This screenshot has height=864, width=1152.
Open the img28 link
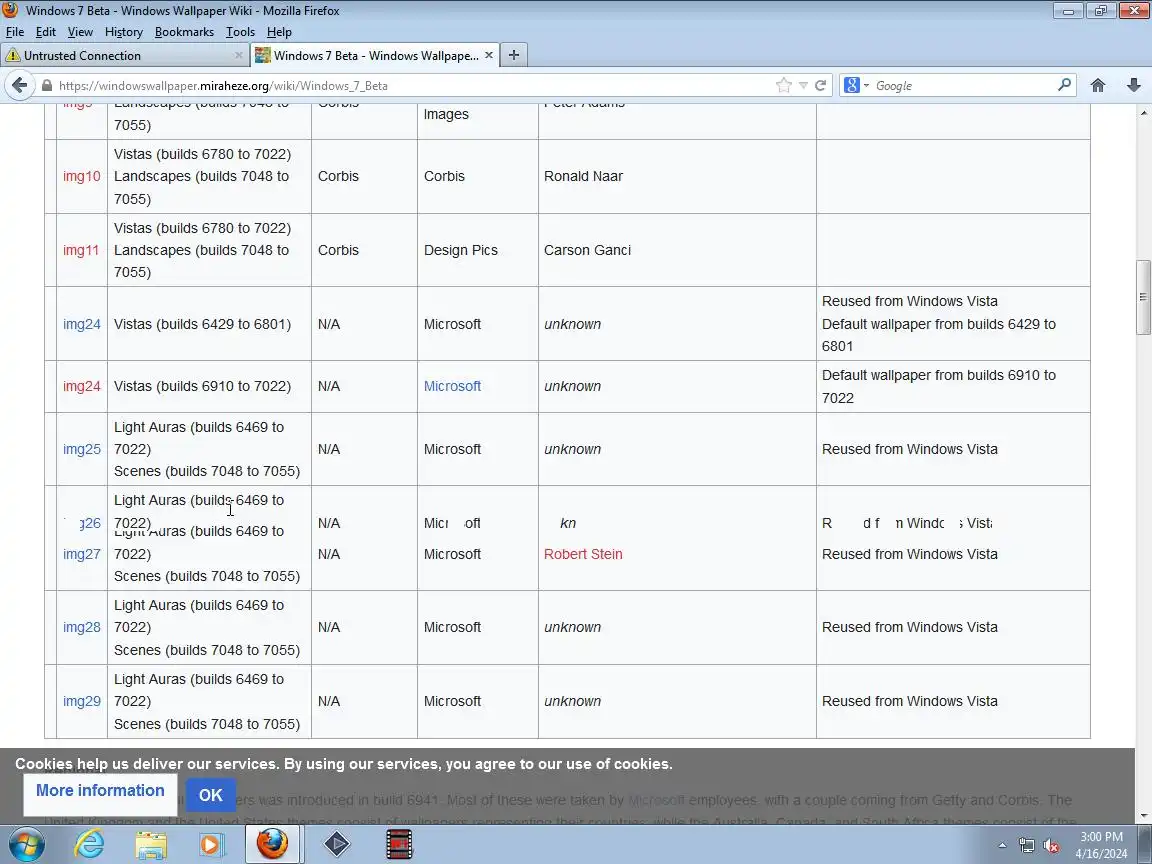coord(82,627)
